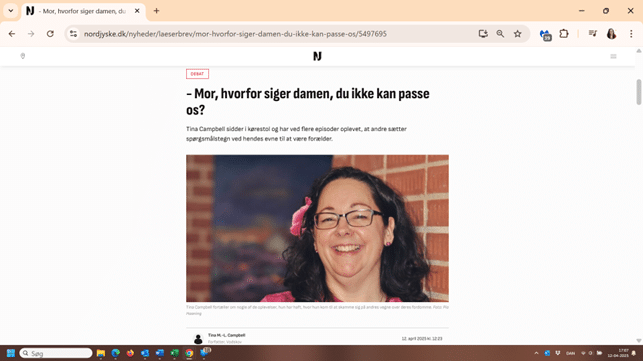The height and width of the screenshot is (361, 643).
Task: Click the scrollbar up arrow
Action: tap(638, 51)
